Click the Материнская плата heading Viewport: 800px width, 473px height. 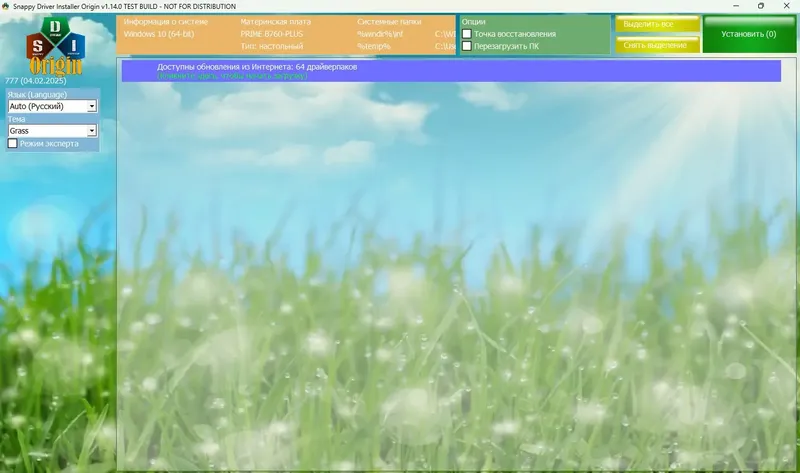[276, 22]
